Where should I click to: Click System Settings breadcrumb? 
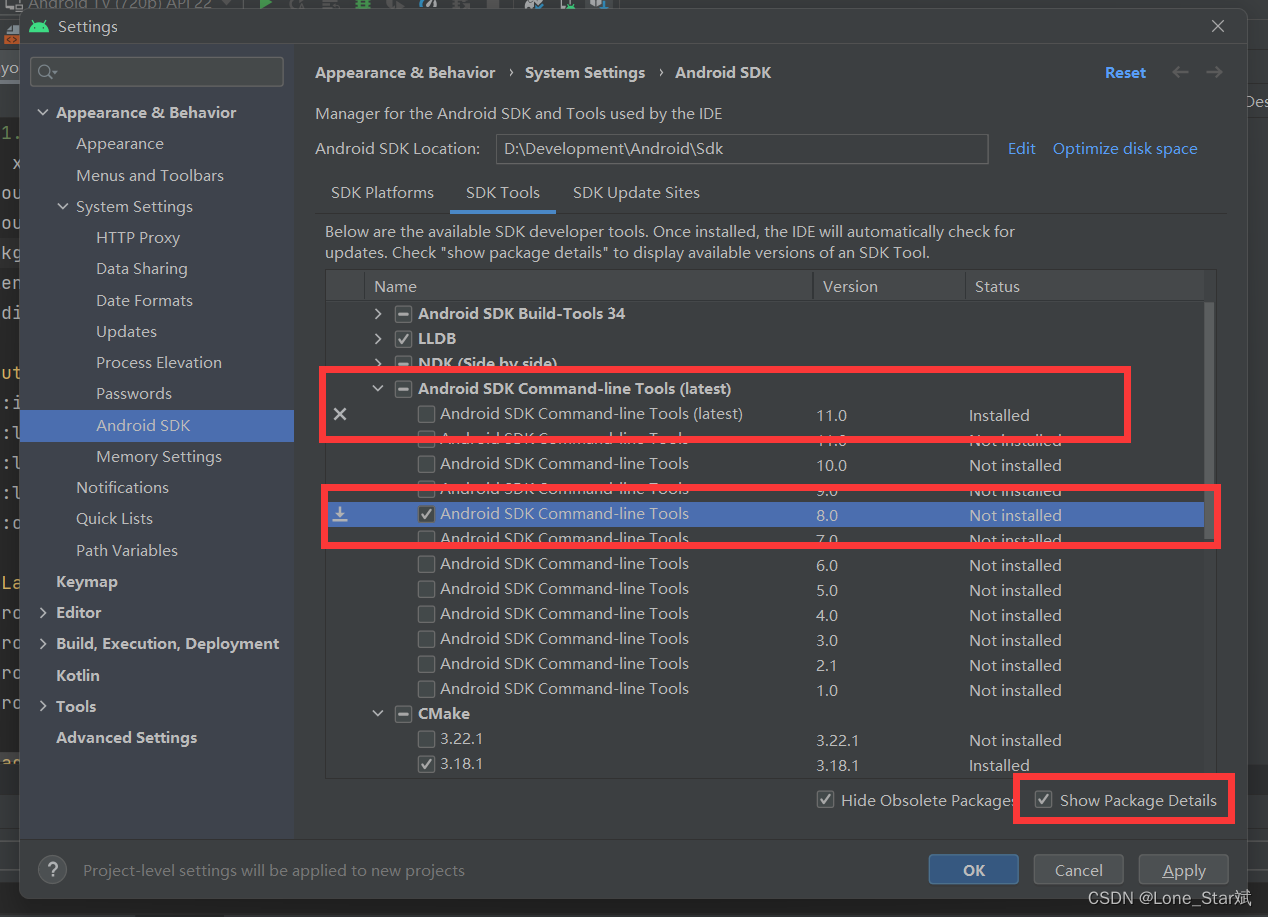(x=585, y=73)
